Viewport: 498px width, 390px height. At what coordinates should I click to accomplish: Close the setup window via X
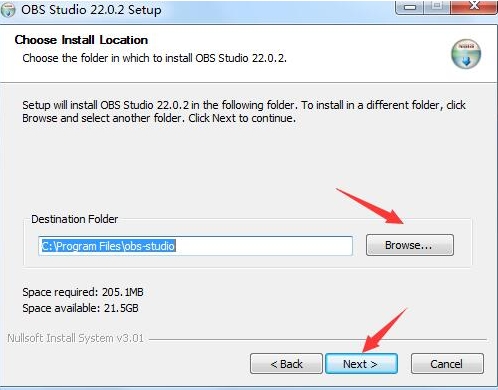tap(474, 6)
